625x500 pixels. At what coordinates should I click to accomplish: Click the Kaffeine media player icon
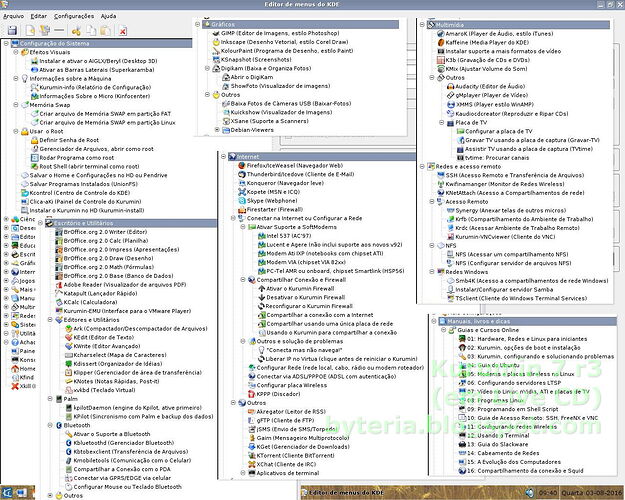tap(440, 43)
